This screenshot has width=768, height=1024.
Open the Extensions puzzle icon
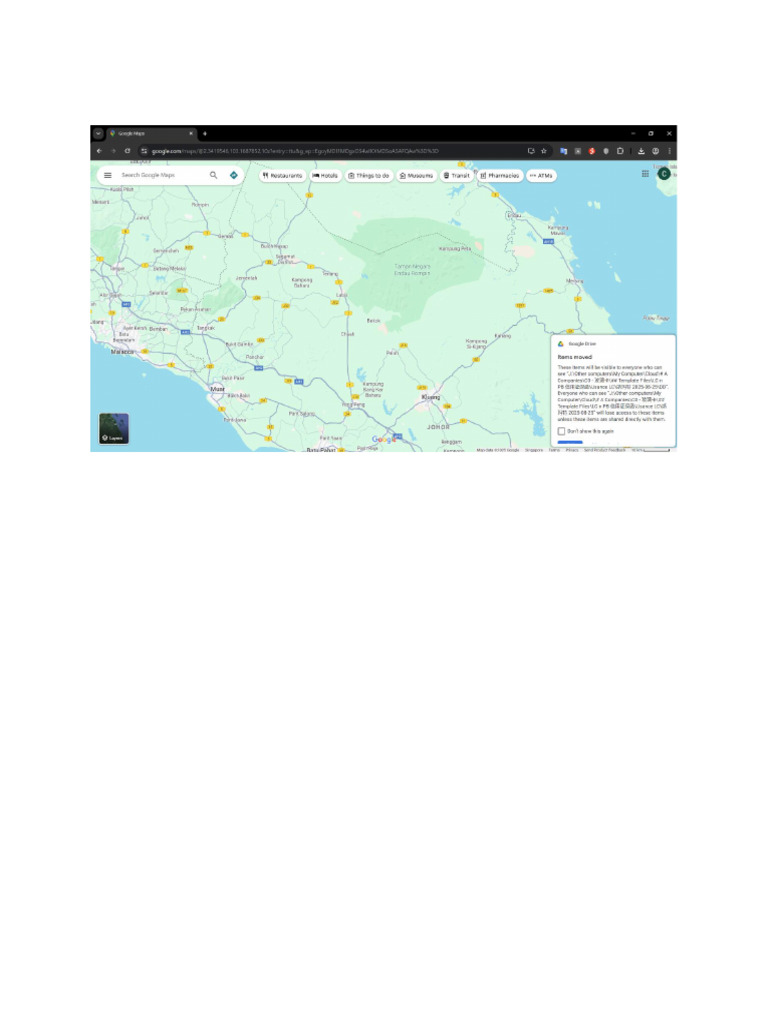pyautogui.click(x=620, y=151)
